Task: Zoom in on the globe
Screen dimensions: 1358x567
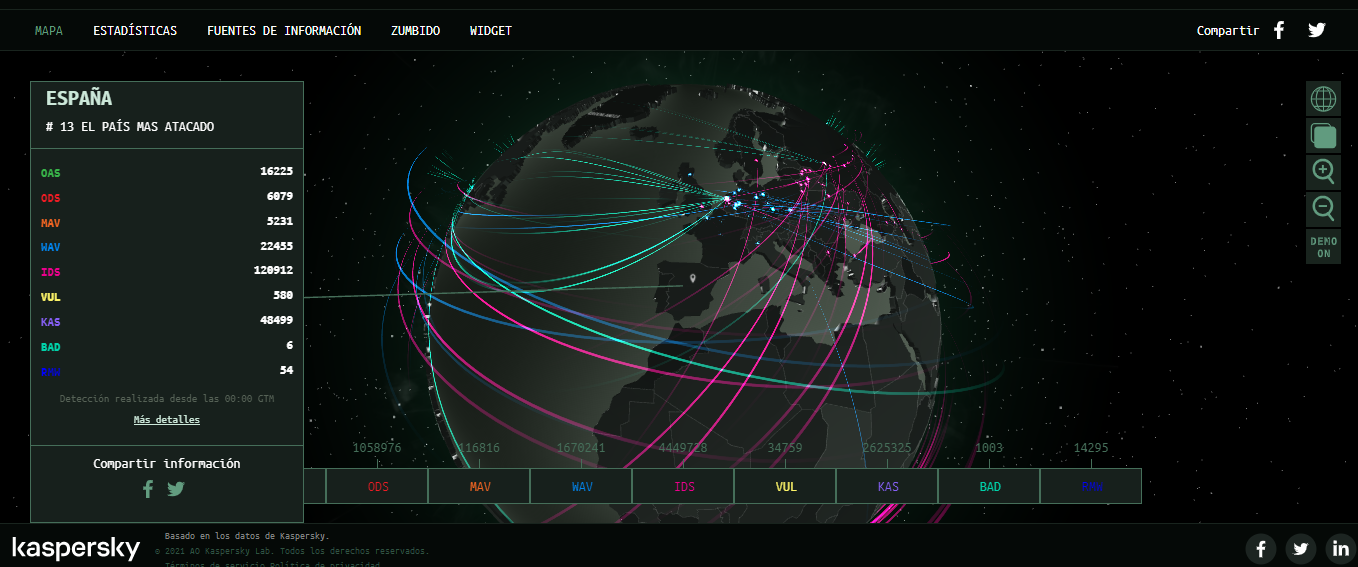Action: click(1323, 172)
